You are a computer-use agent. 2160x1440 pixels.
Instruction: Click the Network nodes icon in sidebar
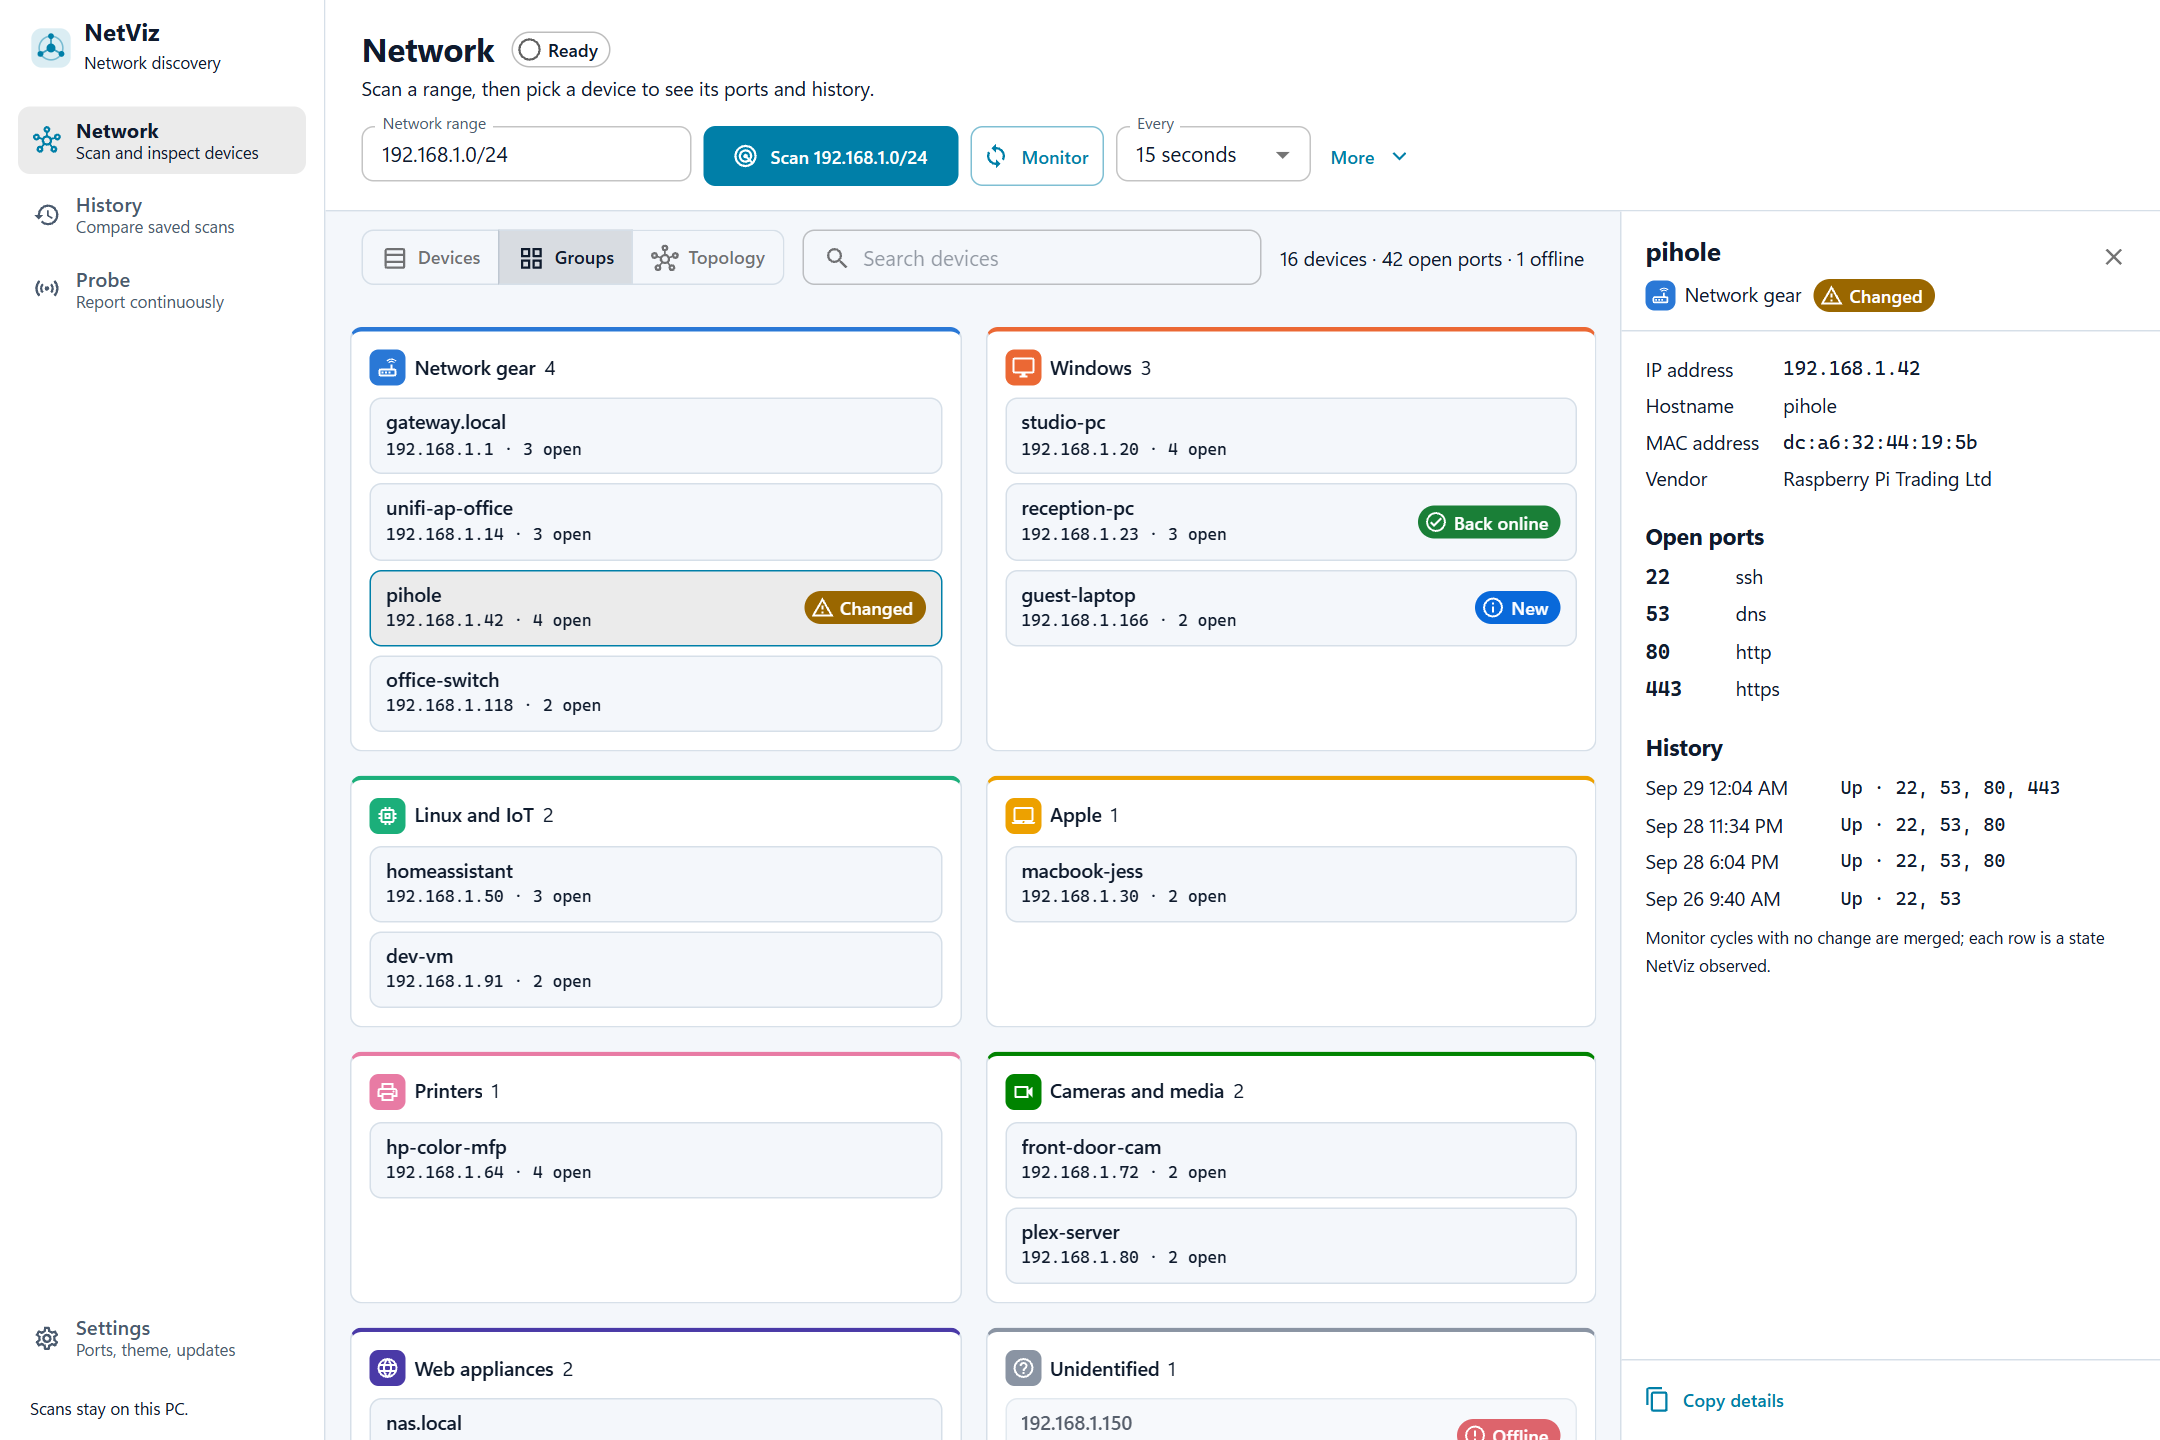pos(47,140)
